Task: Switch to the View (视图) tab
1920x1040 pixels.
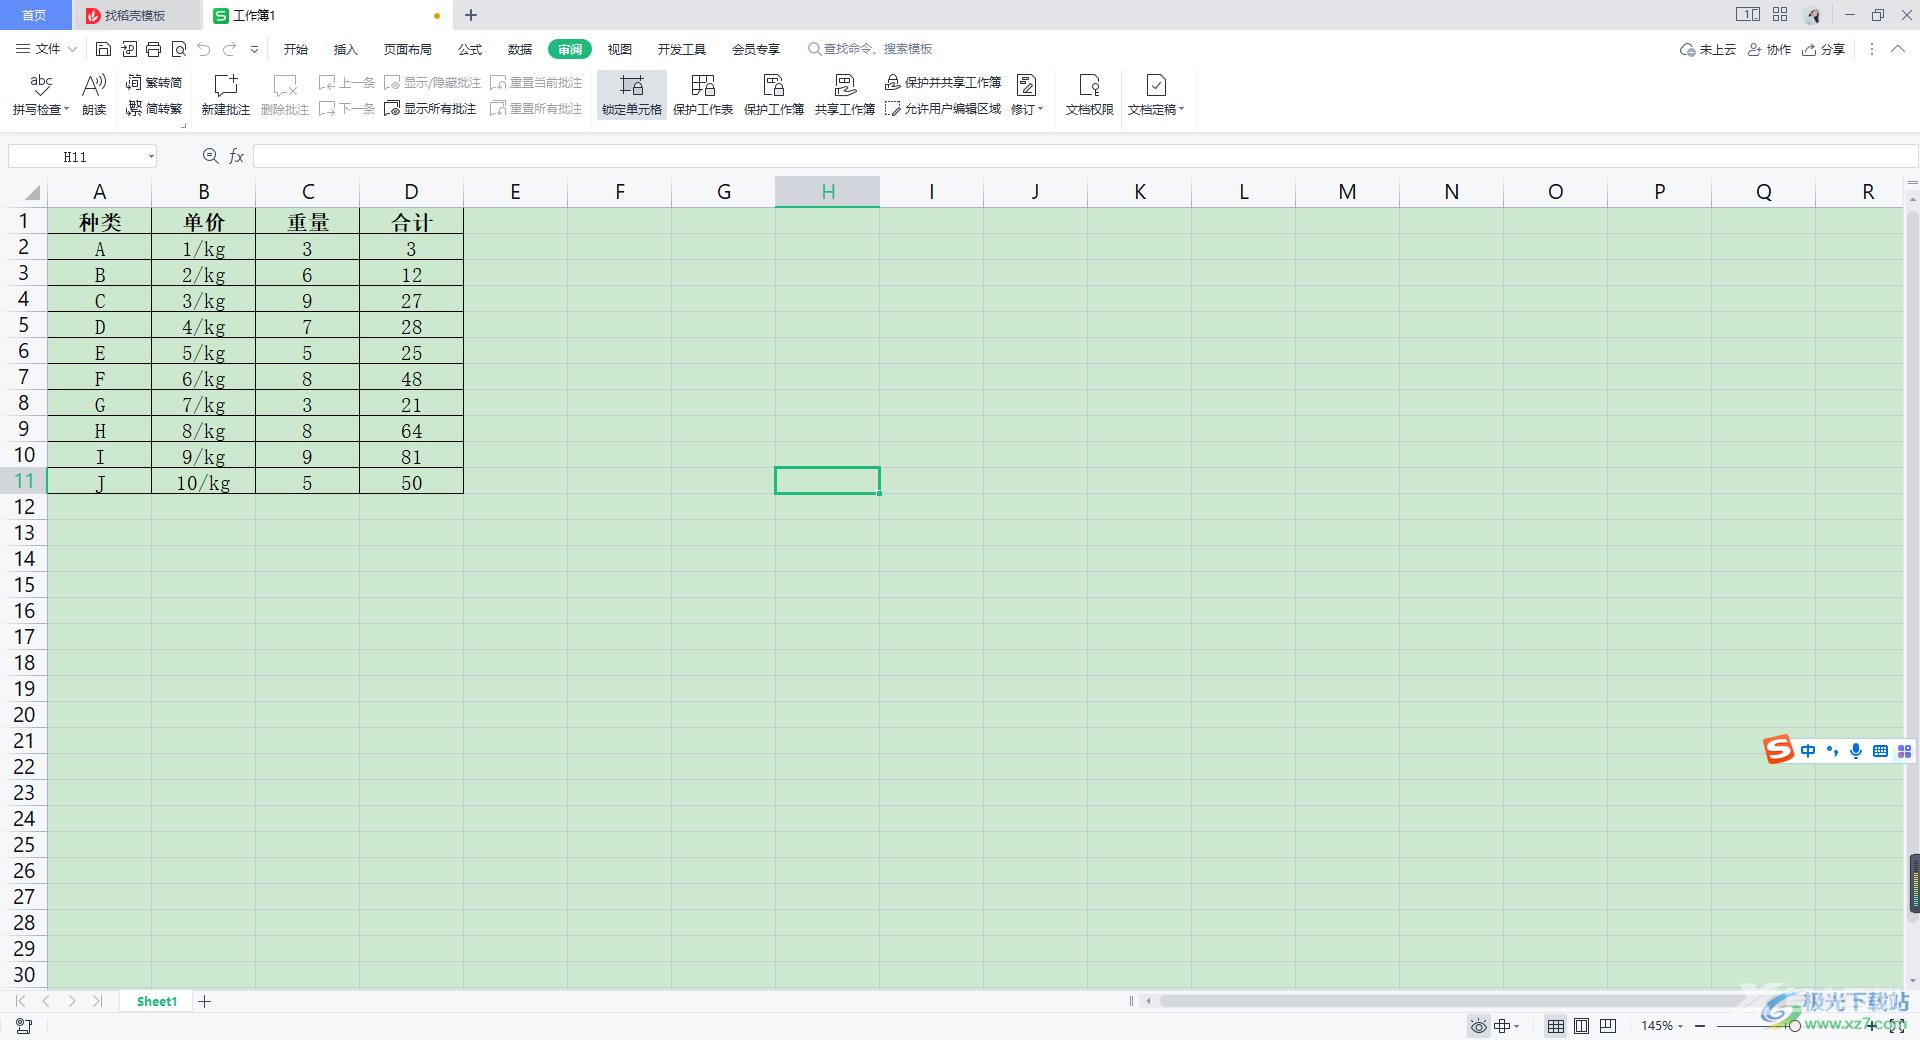Action: tap(620, 49)
